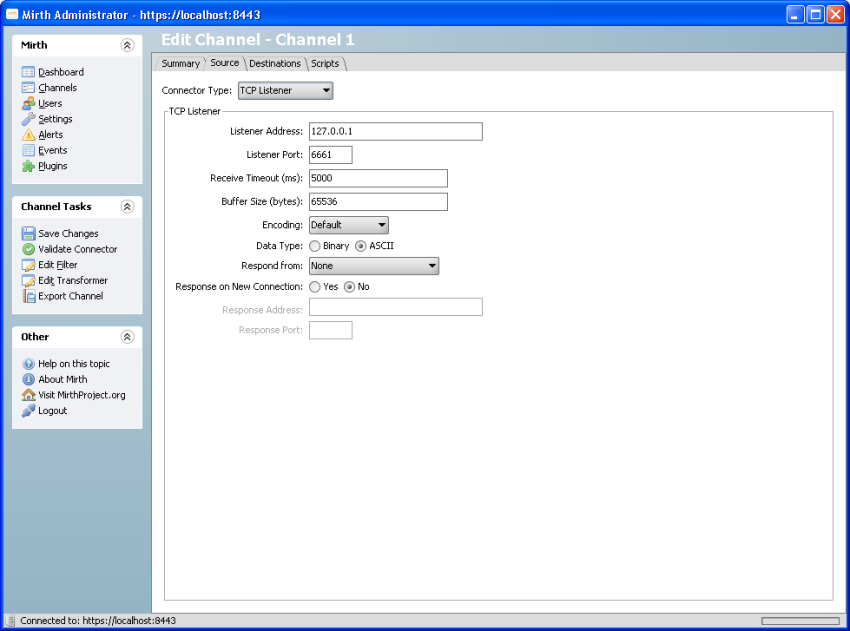Viewport: 850px width, 631px height.
Task: Switch to the Summary tab
Action: coord(181,63)
